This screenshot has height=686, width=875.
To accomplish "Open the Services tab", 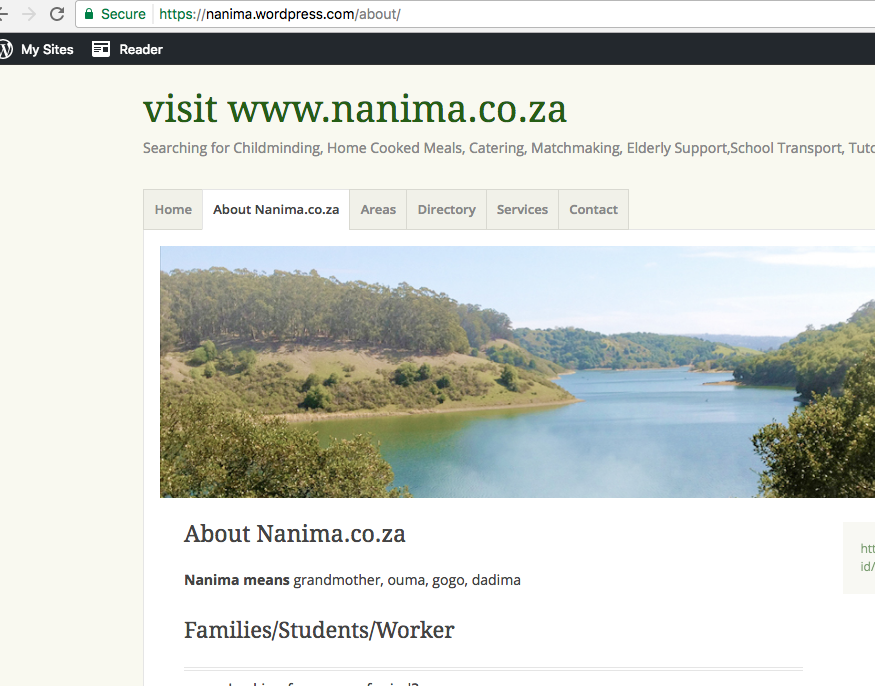I will pyautogui.click(x=522, y=209).
